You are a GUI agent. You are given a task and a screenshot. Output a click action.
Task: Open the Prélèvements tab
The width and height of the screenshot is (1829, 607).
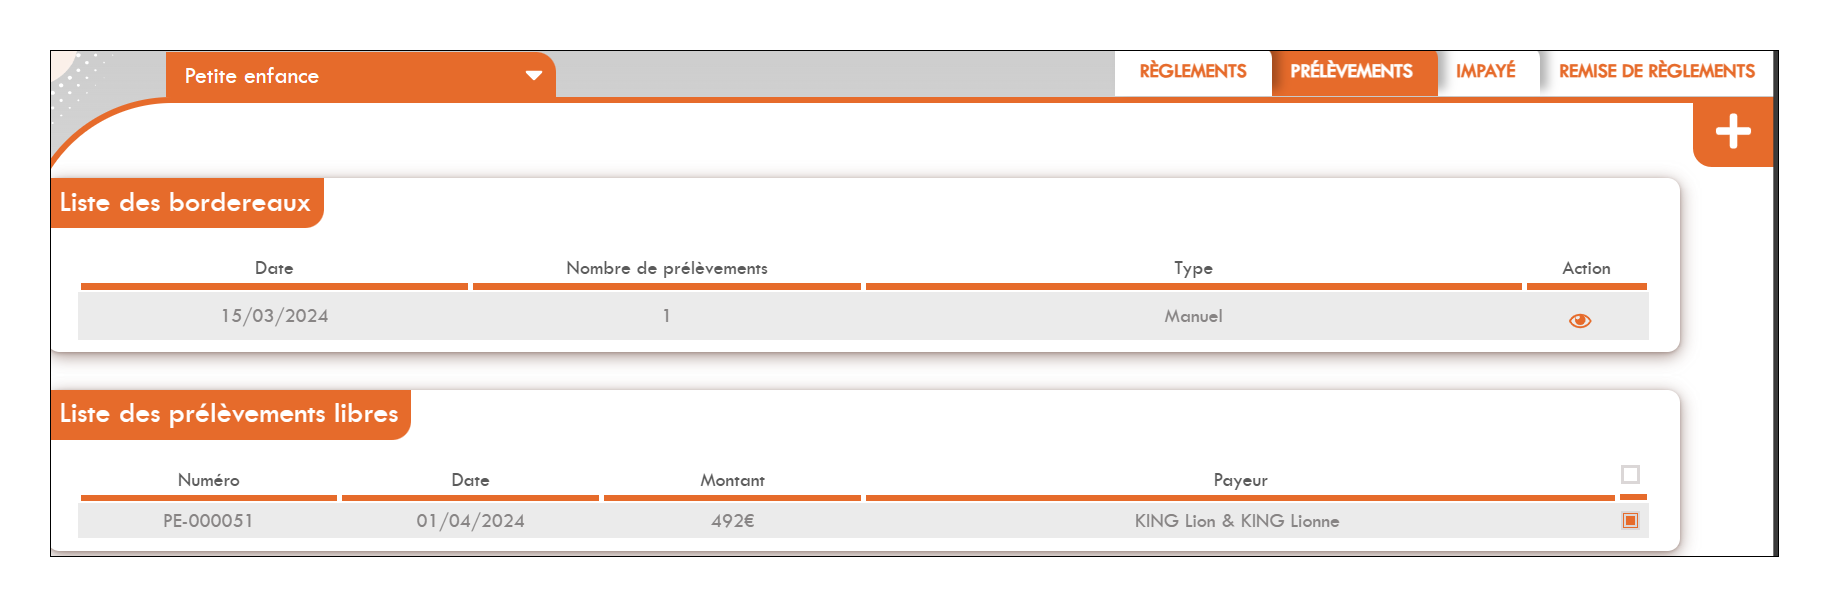coord(1351,72)
